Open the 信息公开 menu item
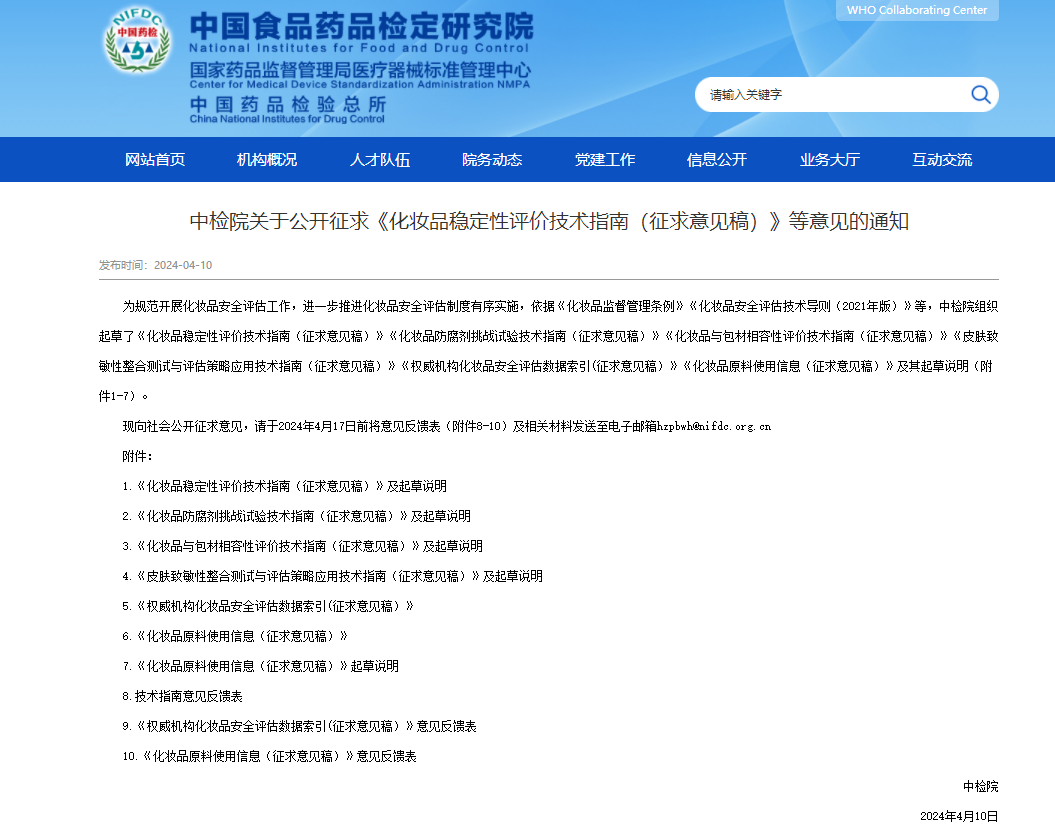1055x831 pixels. (717, 159)
